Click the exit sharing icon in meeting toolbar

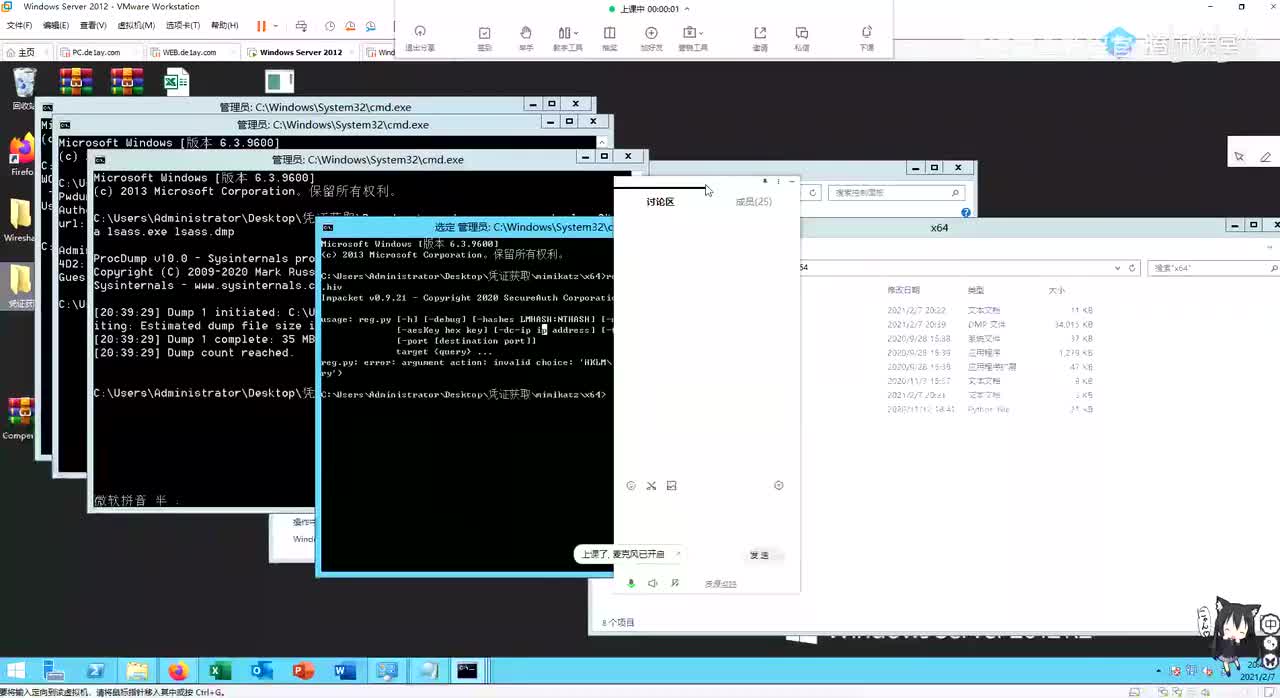420,33
